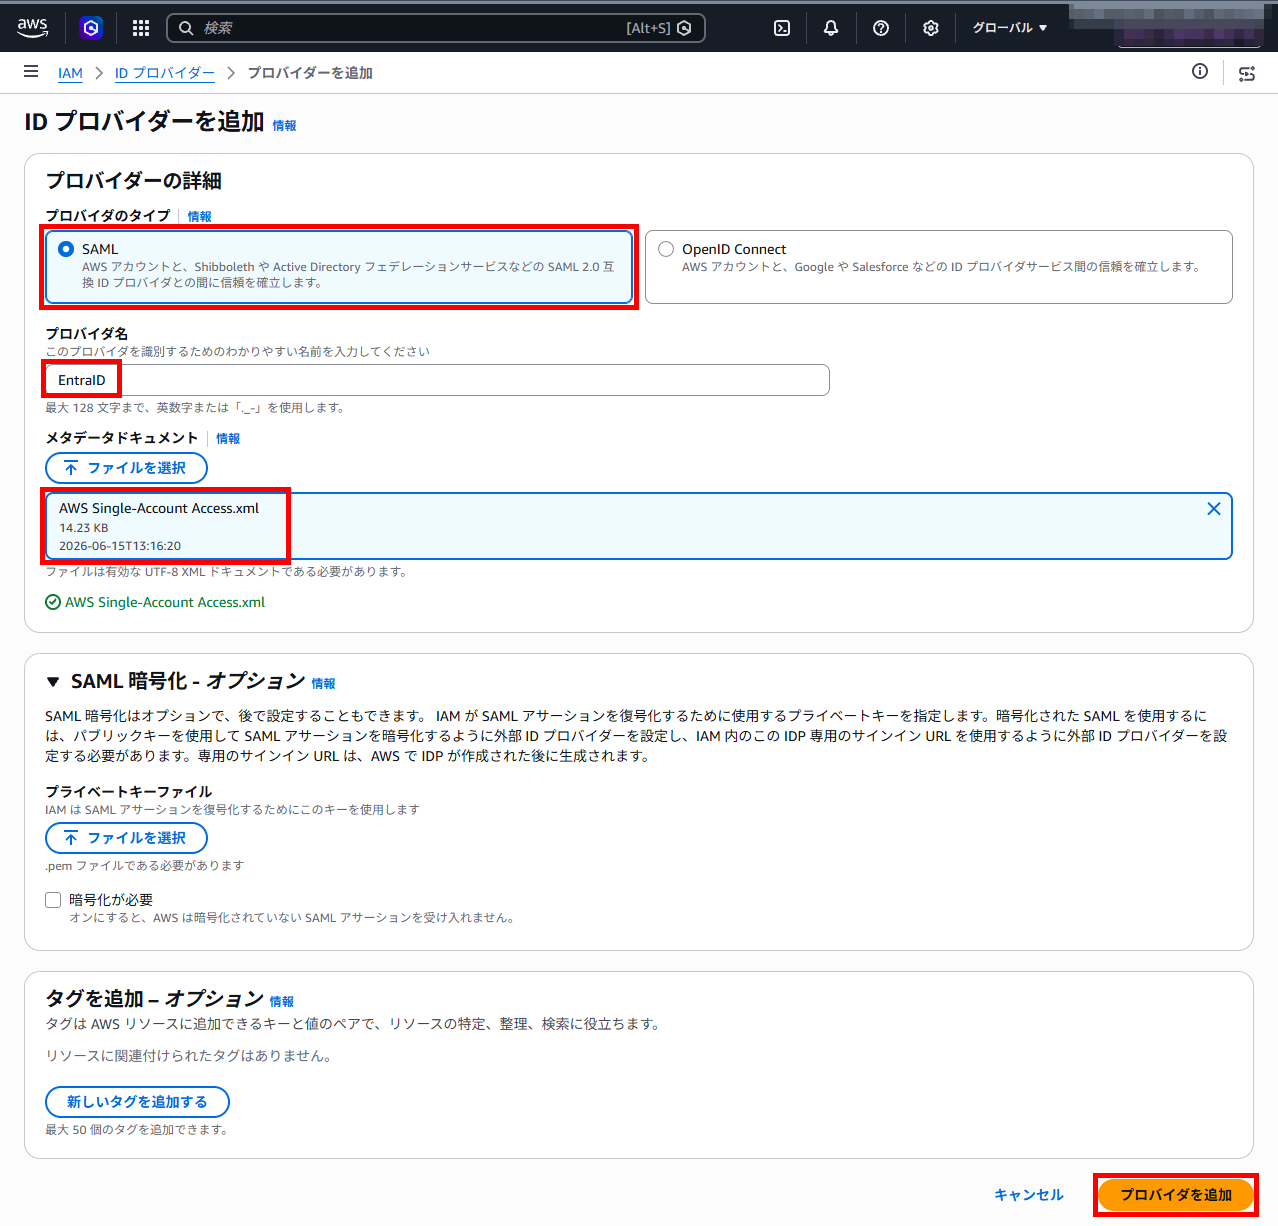Screen dimensions: 1278x1226
Task: Click the green AWS Single-Account Access.xml validation text
Action: [165, 602]
